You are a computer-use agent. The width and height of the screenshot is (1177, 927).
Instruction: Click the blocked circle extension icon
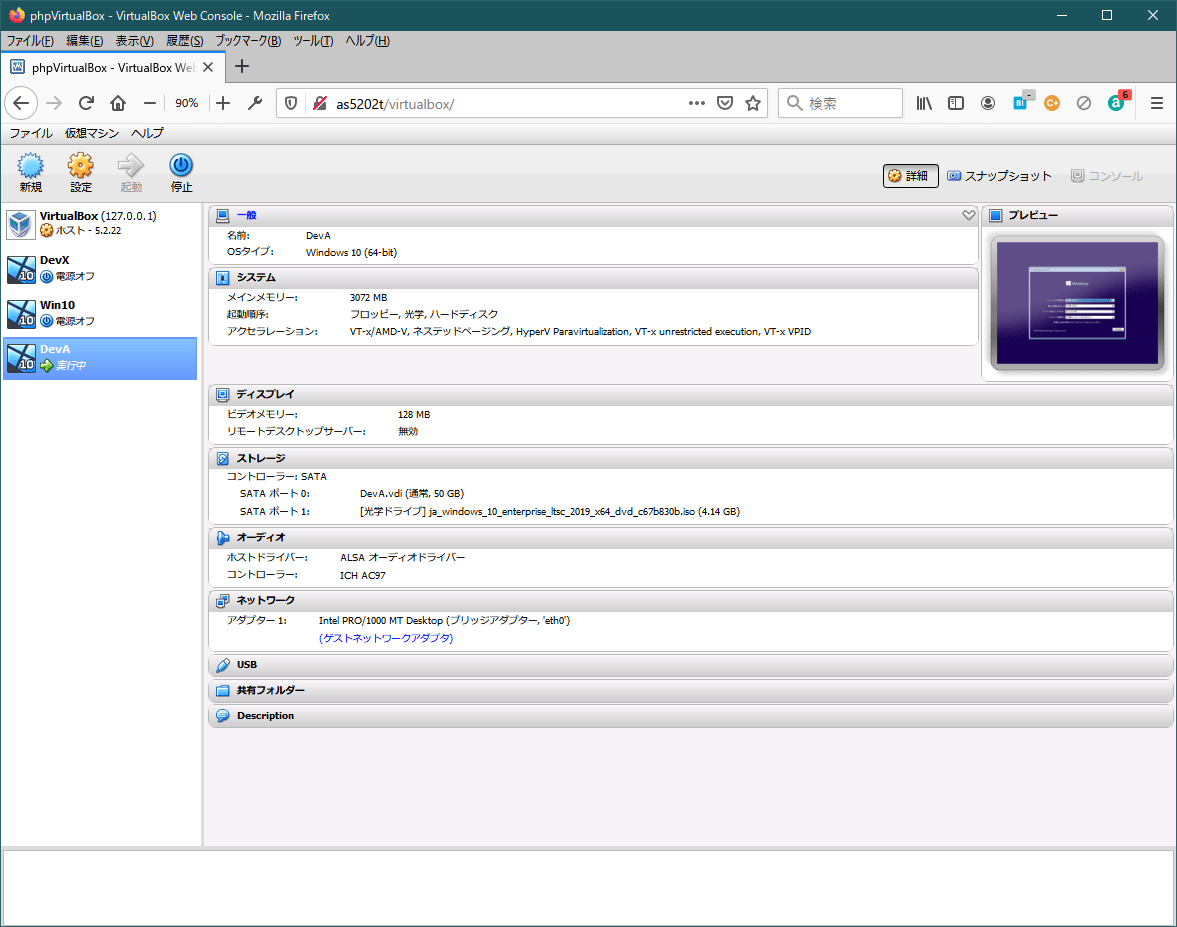(x=1083, y=104)
